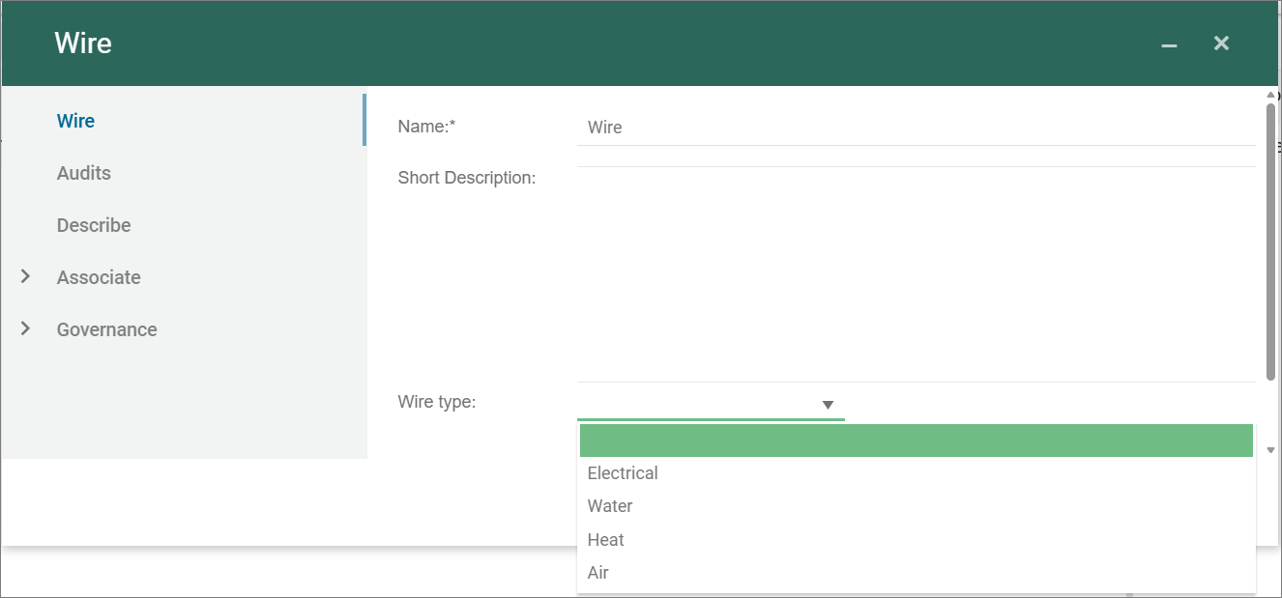Expand the Governance chevron arrow
This screenshot has width=1282, height=598.
point(26,329)
